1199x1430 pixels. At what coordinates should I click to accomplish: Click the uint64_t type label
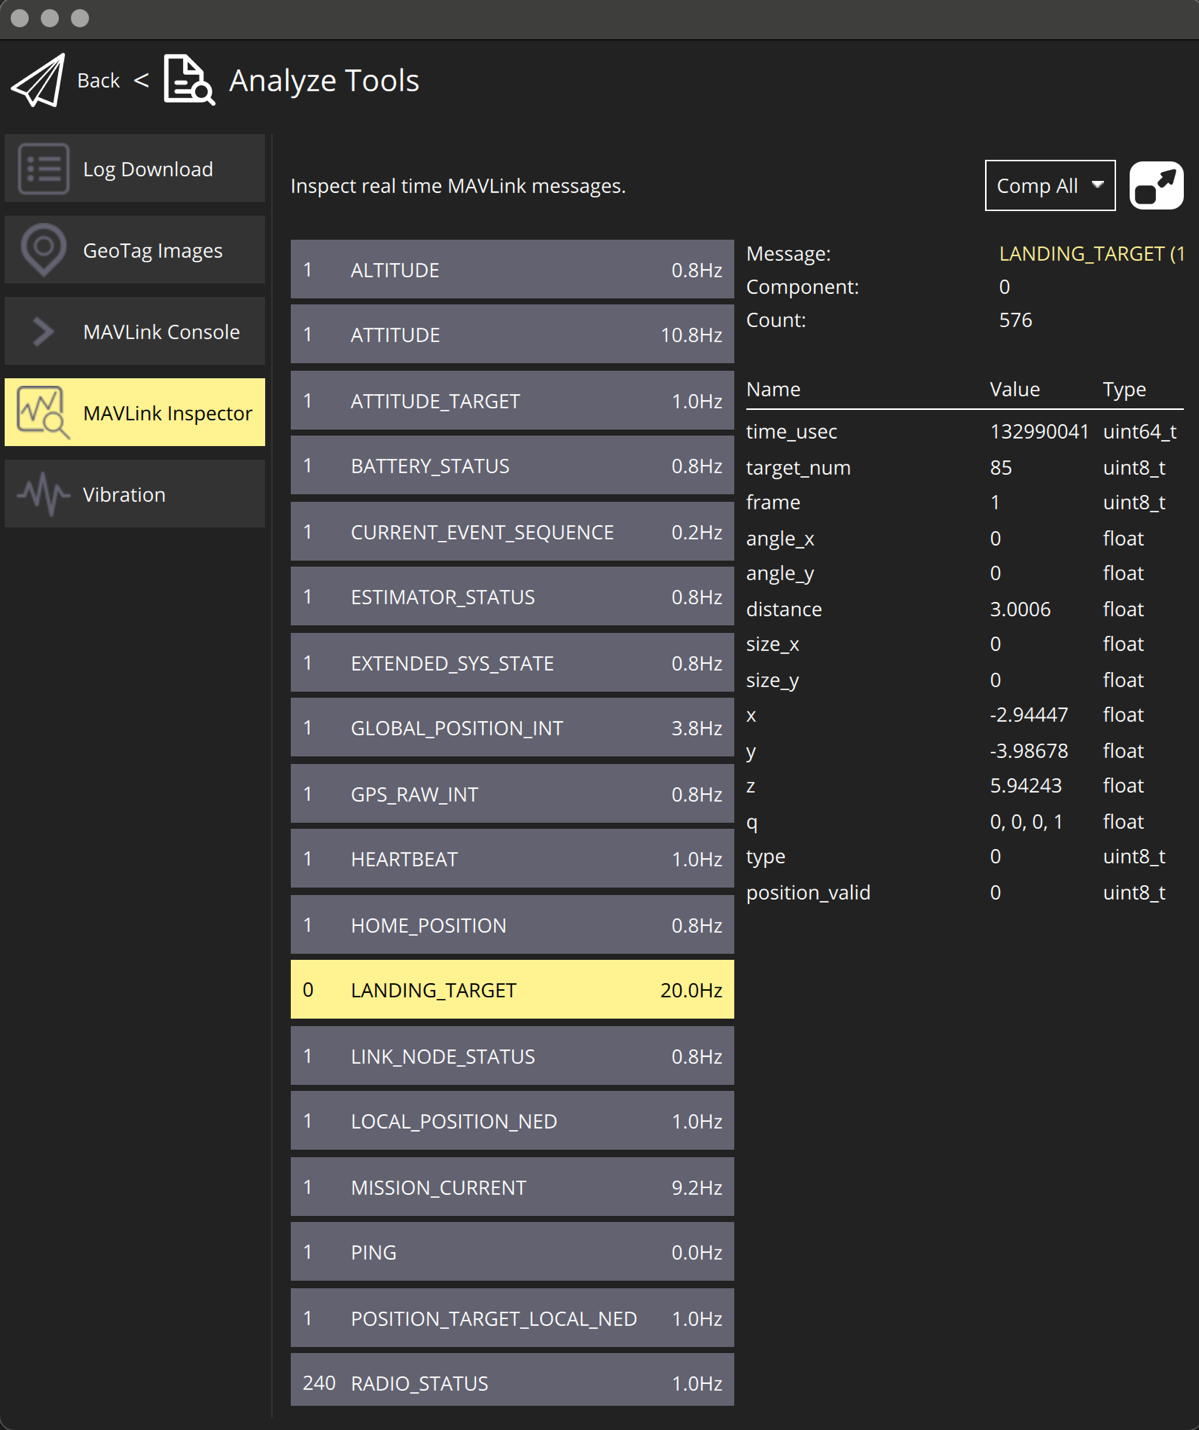[x=1140, y=432]
